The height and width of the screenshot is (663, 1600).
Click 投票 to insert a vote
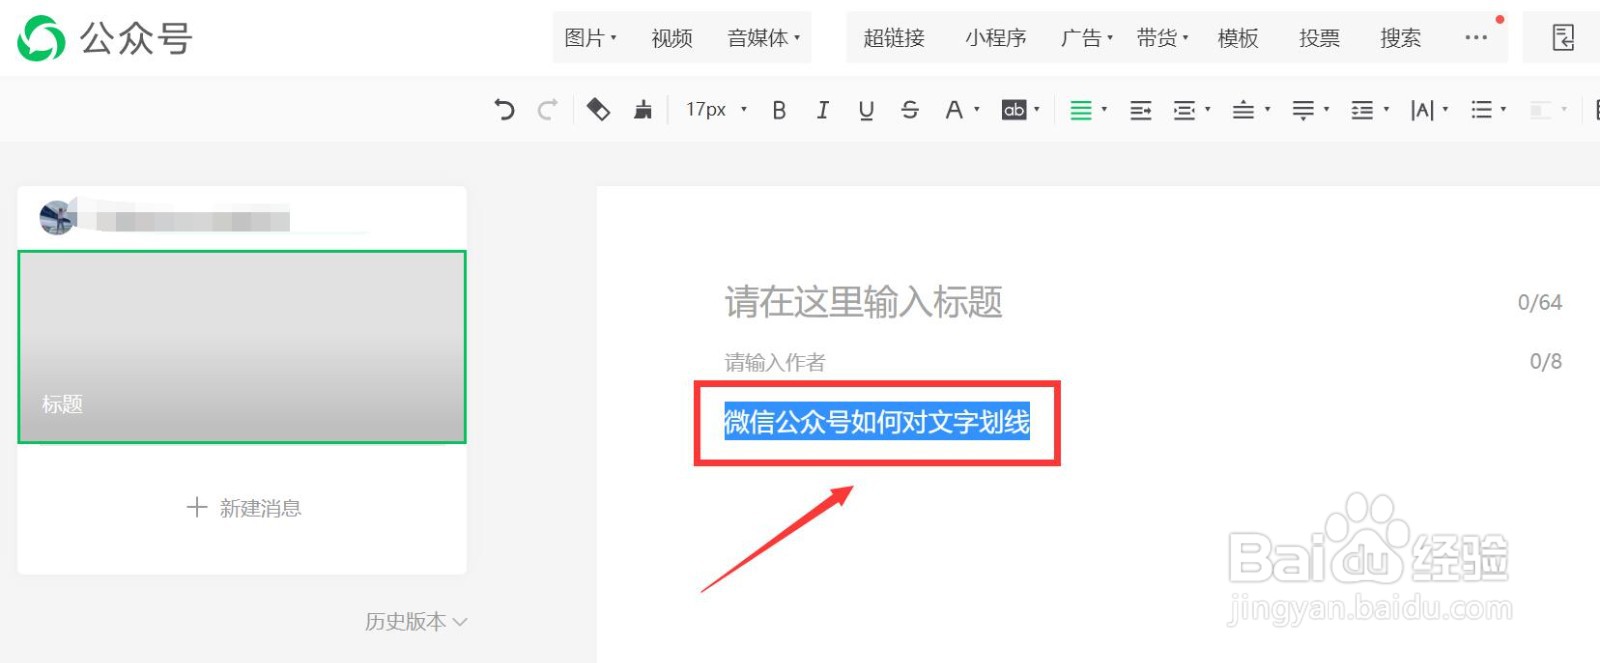1319,38
